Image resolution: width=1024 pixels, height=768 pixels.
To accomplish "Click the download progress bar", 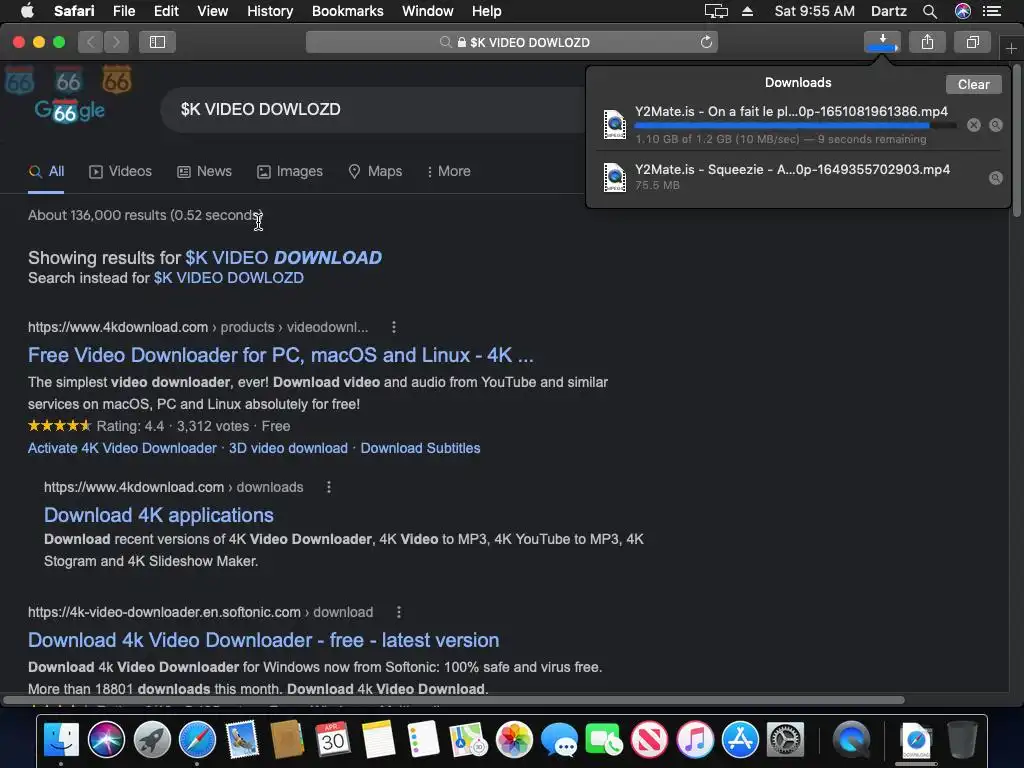I will click(795, 125).
